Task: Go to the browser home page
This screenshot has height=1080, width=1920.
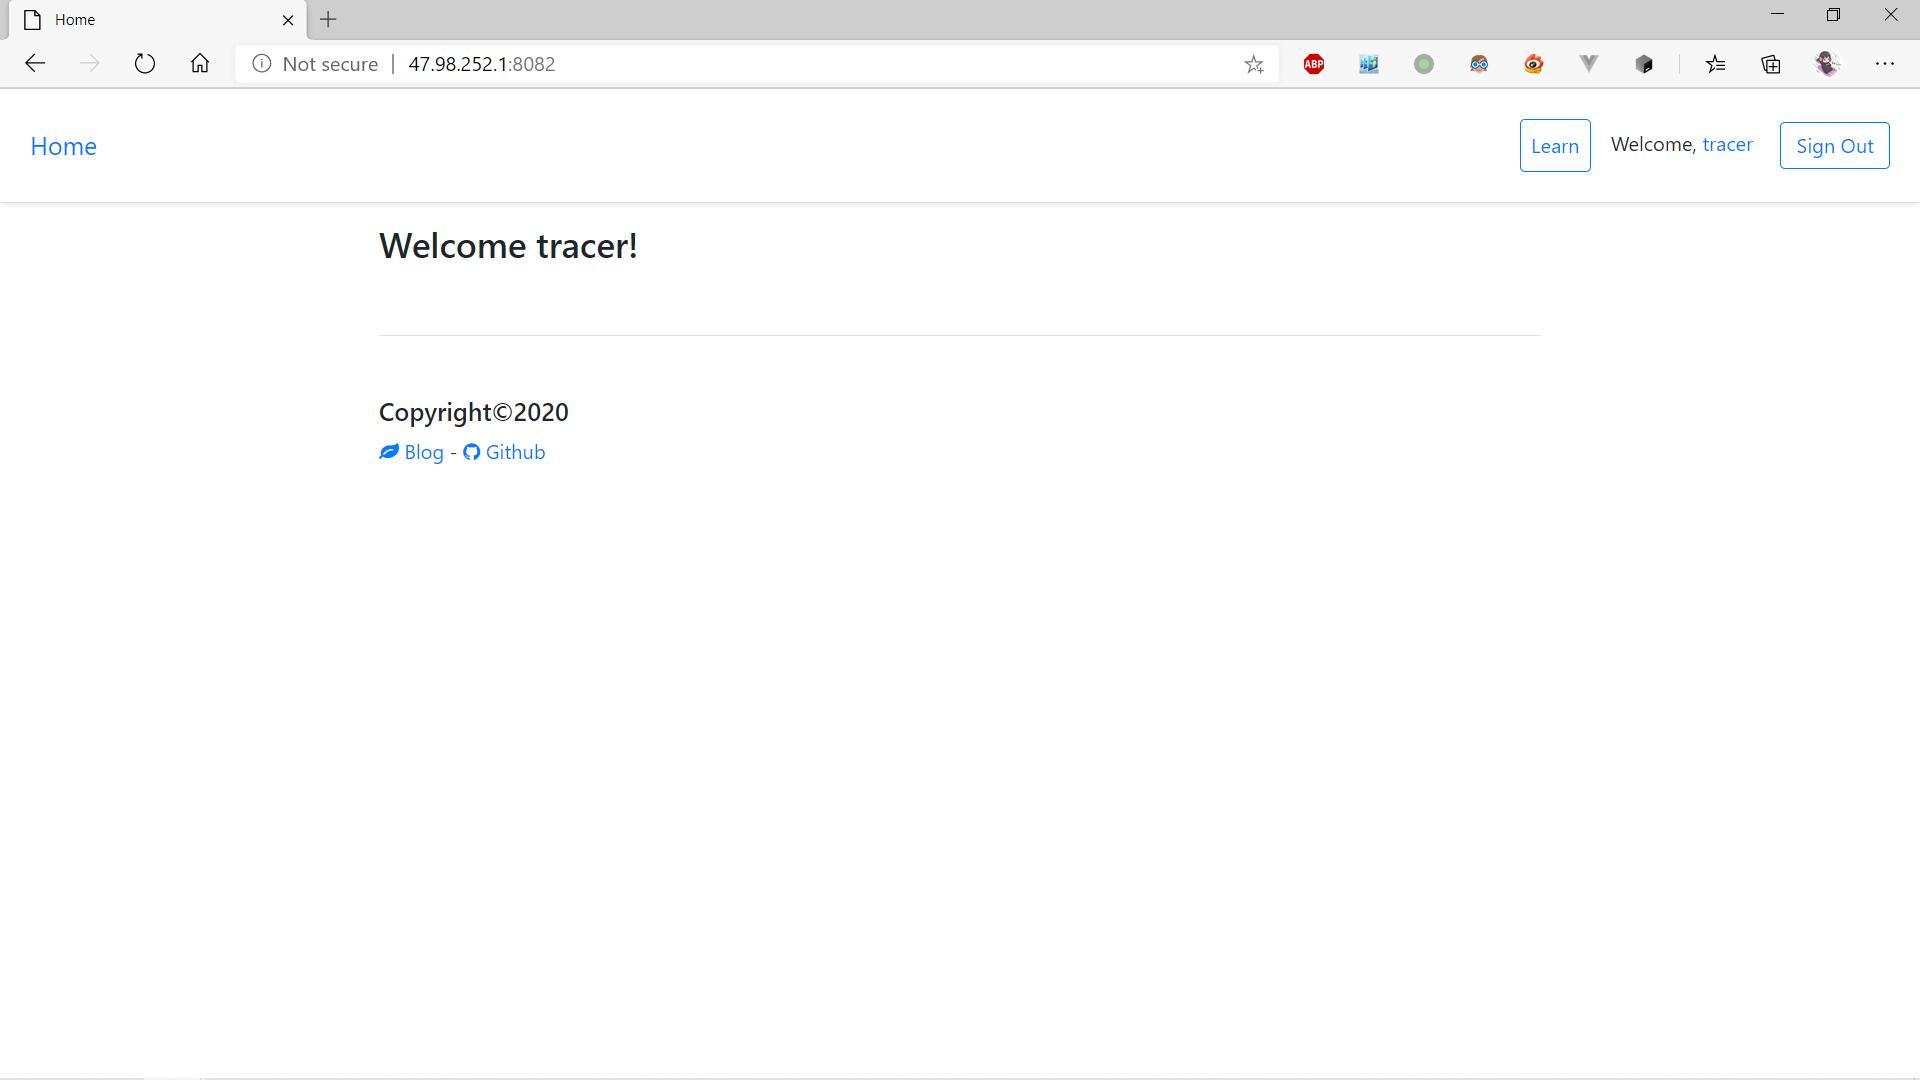Action: click(200, 64)
